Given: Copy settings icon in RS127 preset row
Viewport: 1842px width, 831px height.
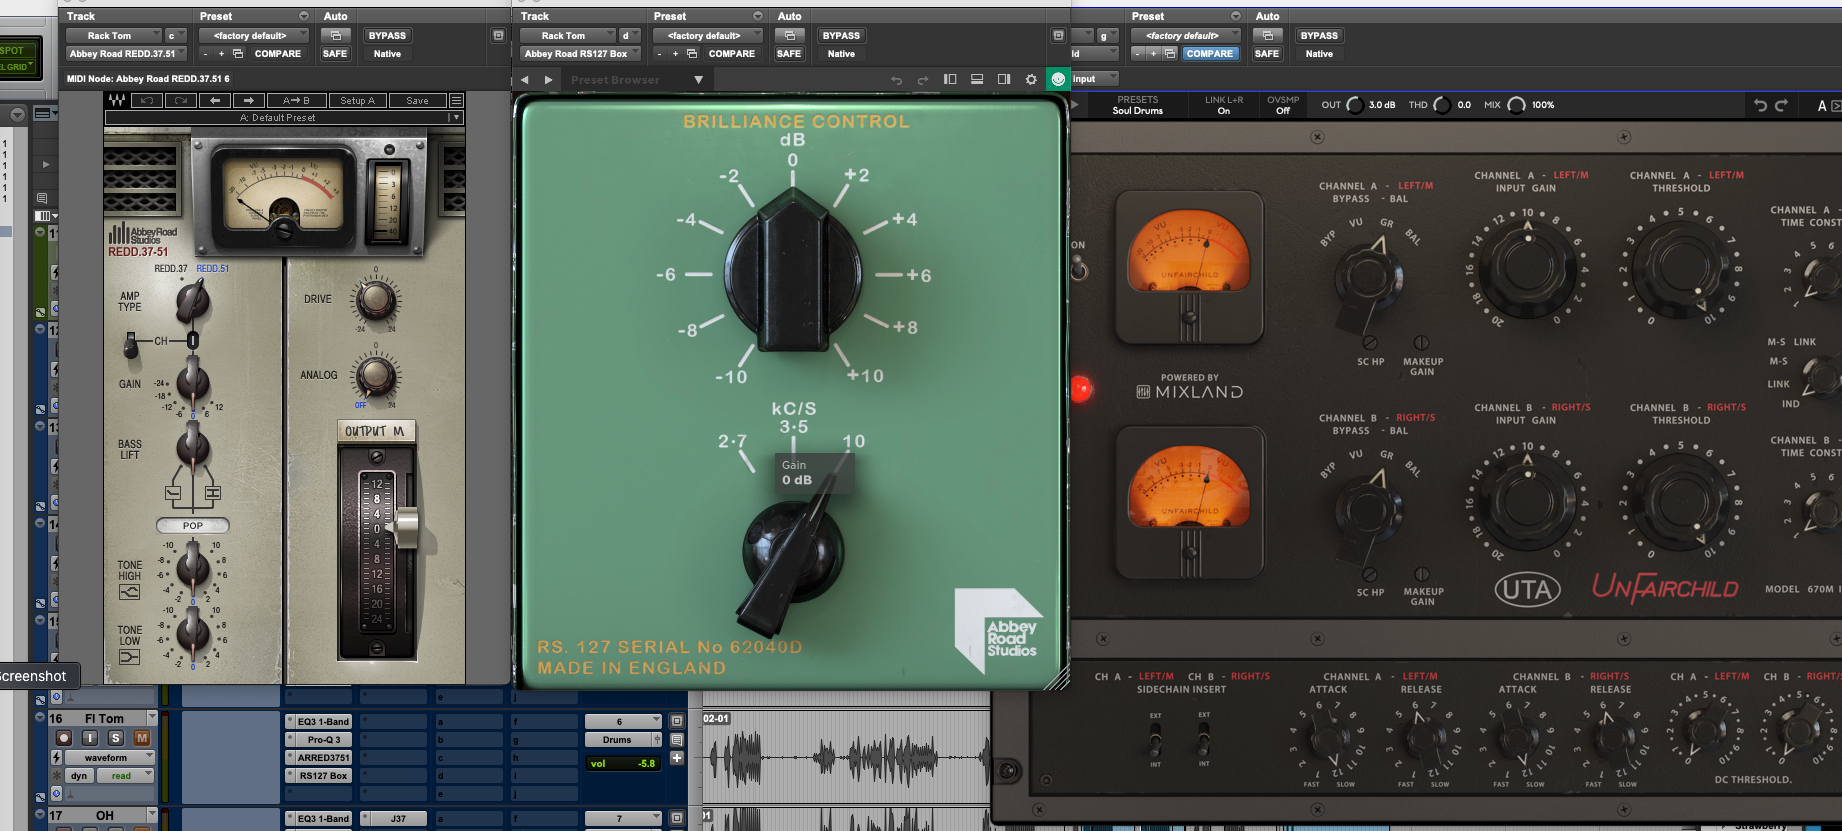Looking at the screenshot, I should (x=692, y=54).
